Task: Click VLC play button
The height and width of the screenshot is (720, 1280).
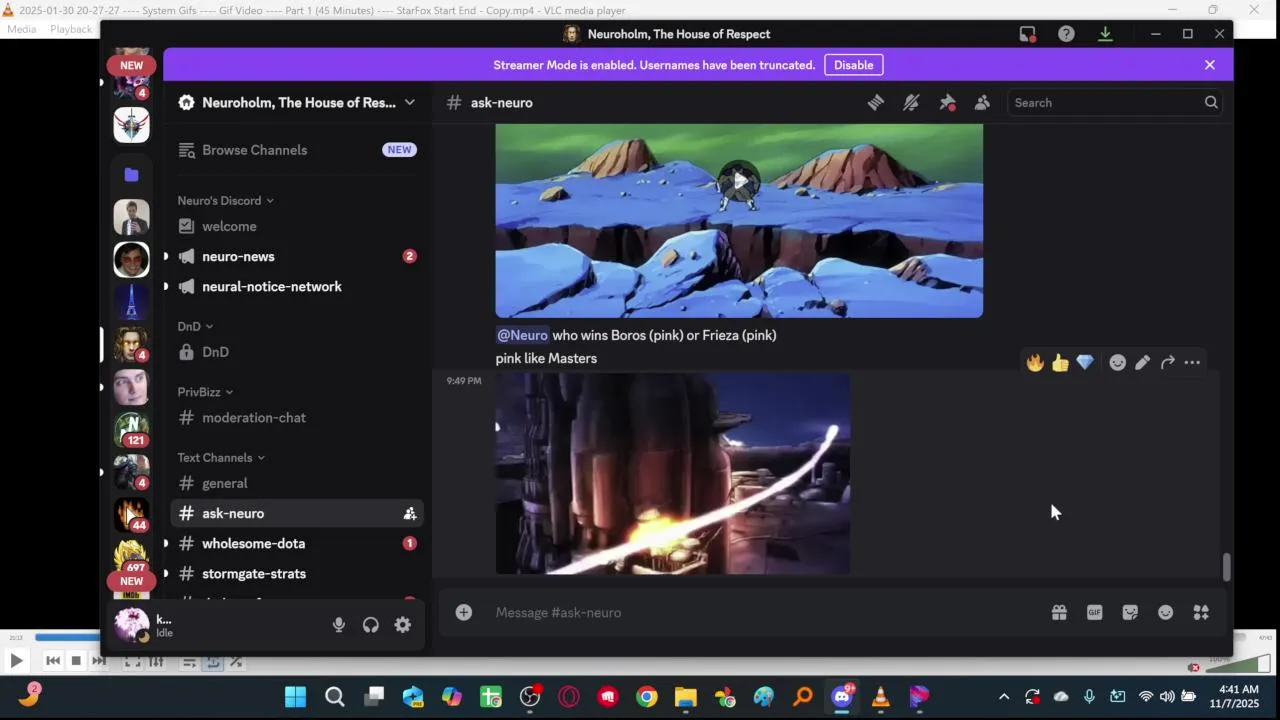Action: [x=16, y=661]
